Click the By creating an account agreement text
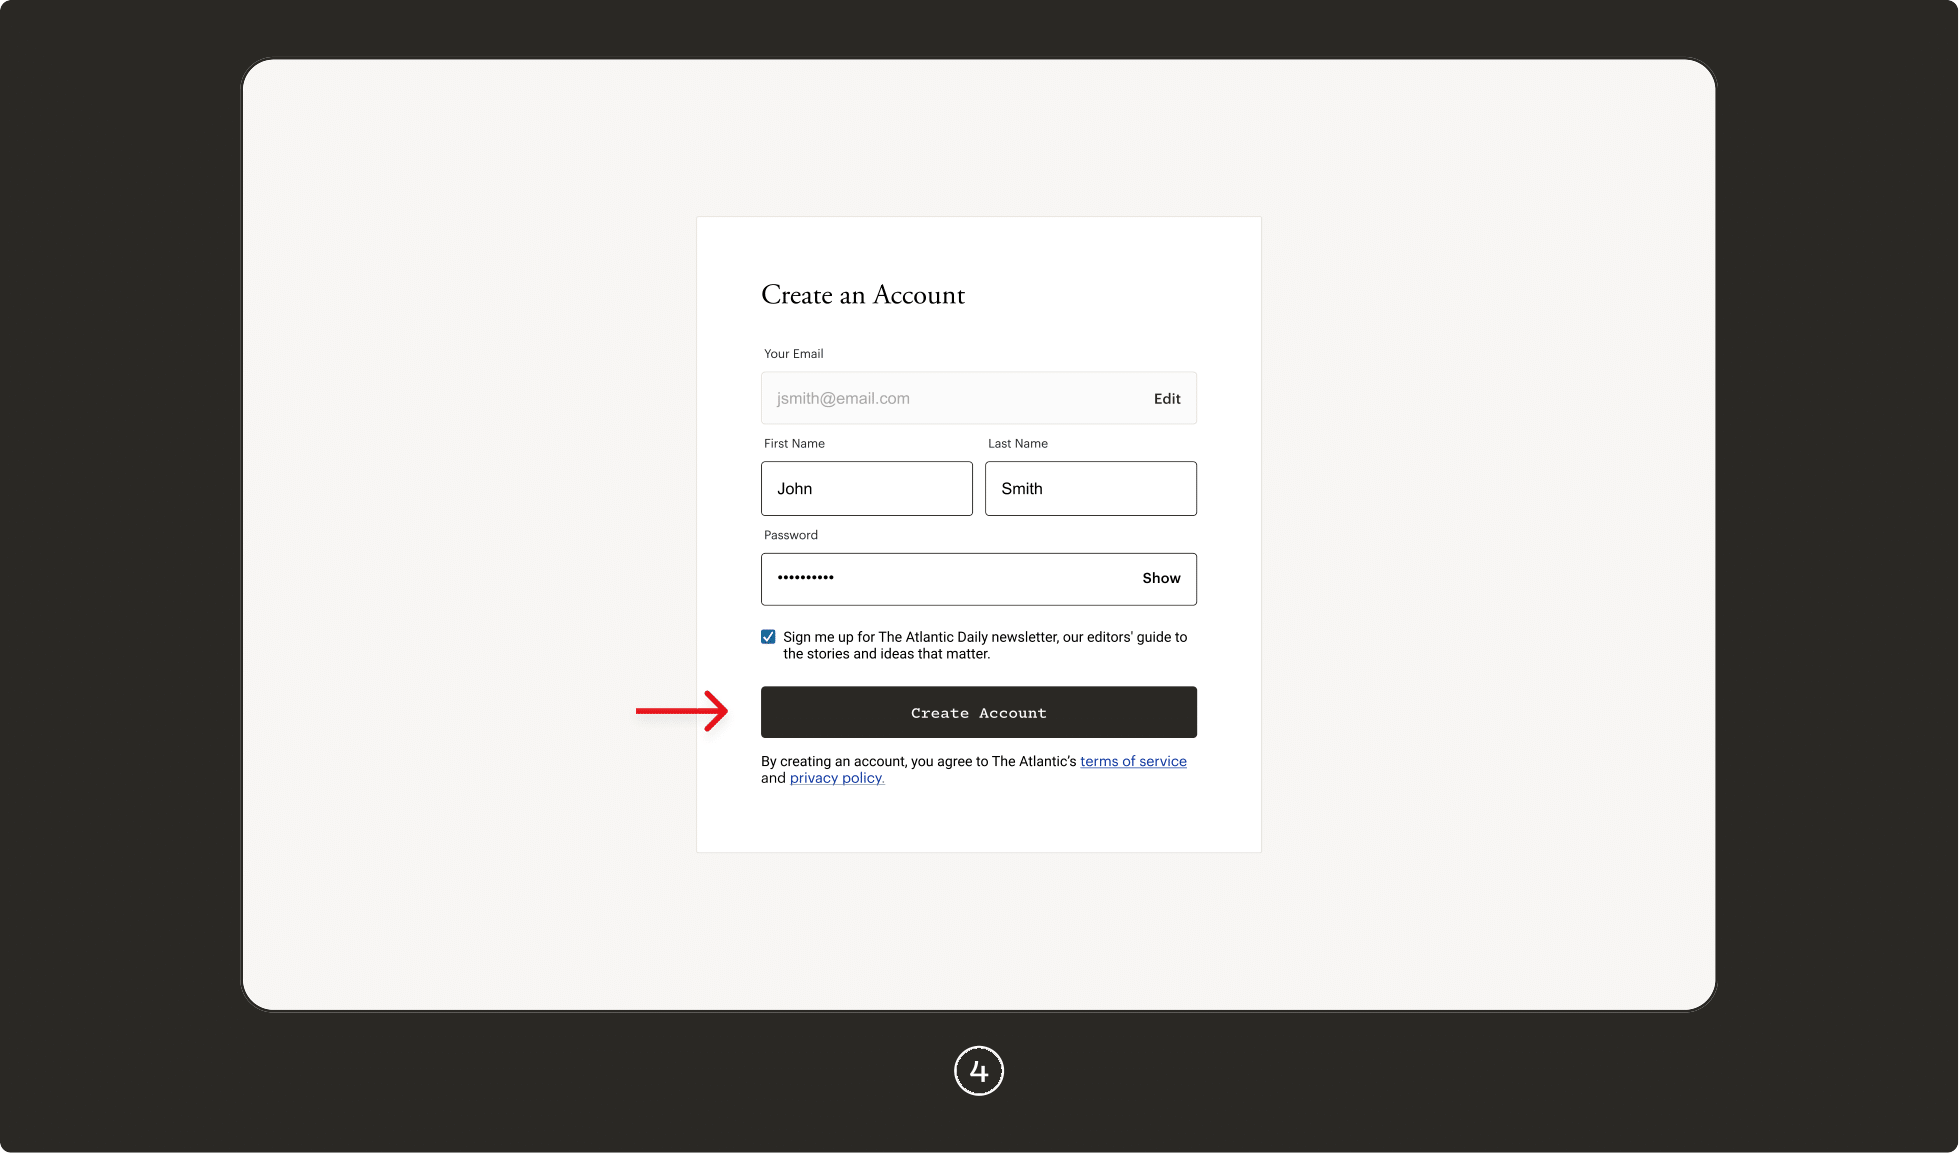The image size is (1959, 1153). 918,761
